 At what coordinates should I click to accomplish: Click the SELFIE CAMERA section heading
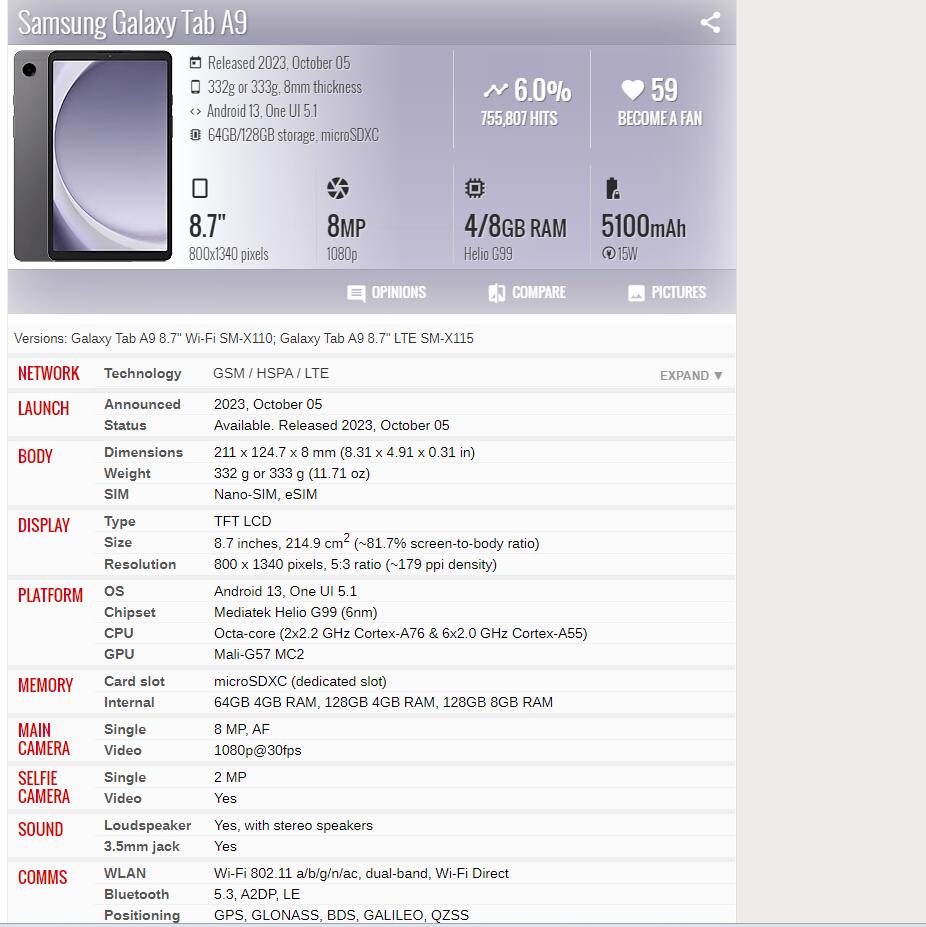(44, 787)
